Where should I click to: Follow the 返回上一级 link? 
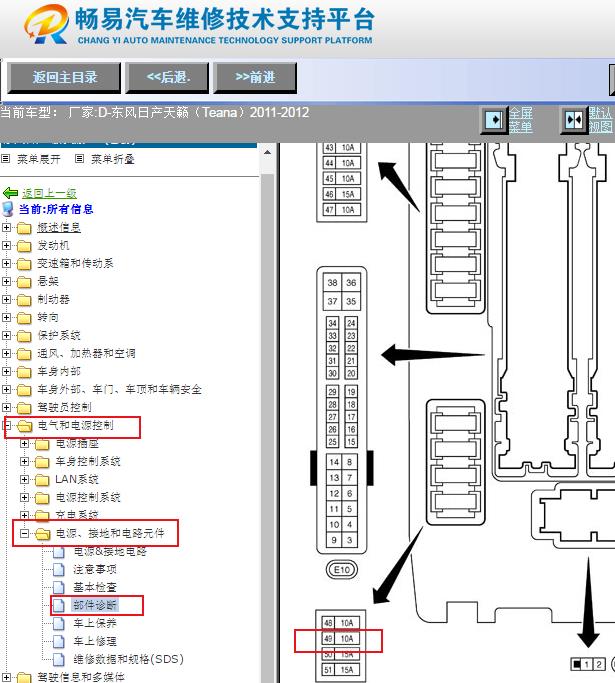(49, 193)
